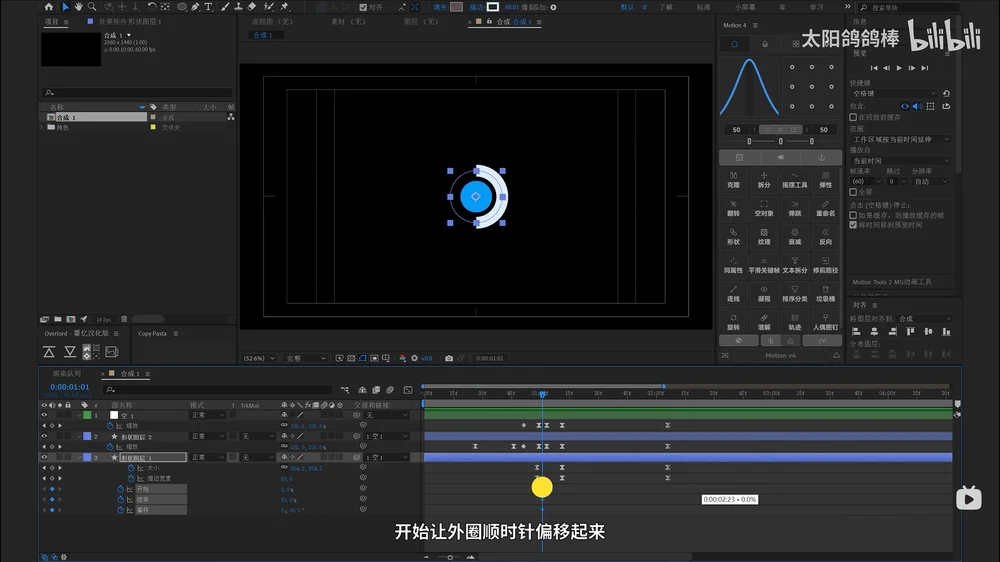
Task: Toggle 如果缓存 play cached frames checkbox
Action: (x=853, y=216)
